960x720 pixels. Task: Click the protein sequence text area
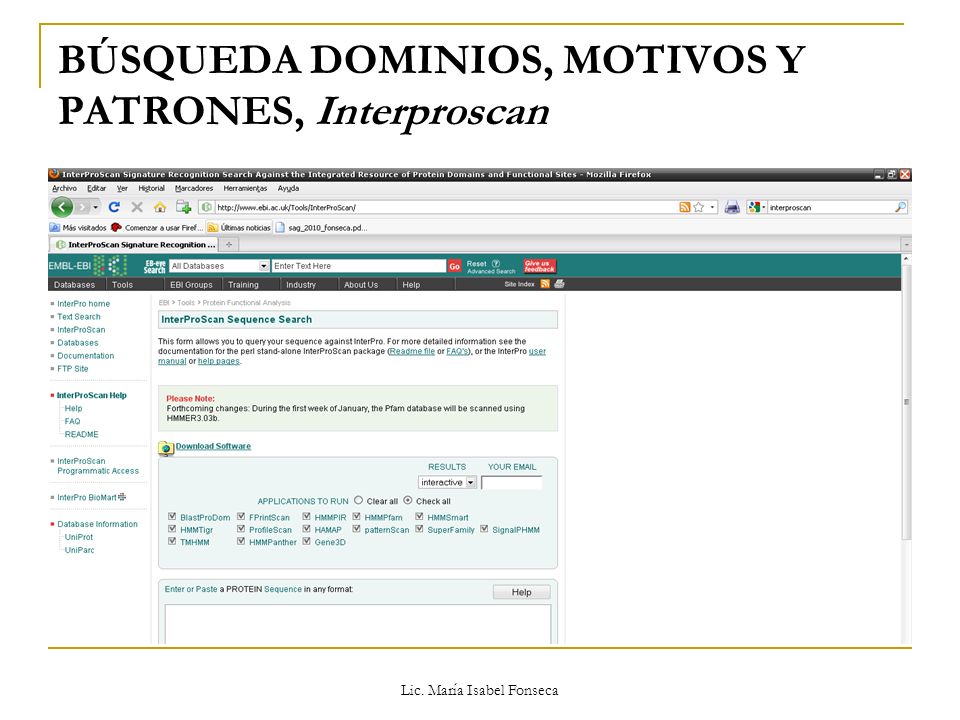(x=358, y=624)
